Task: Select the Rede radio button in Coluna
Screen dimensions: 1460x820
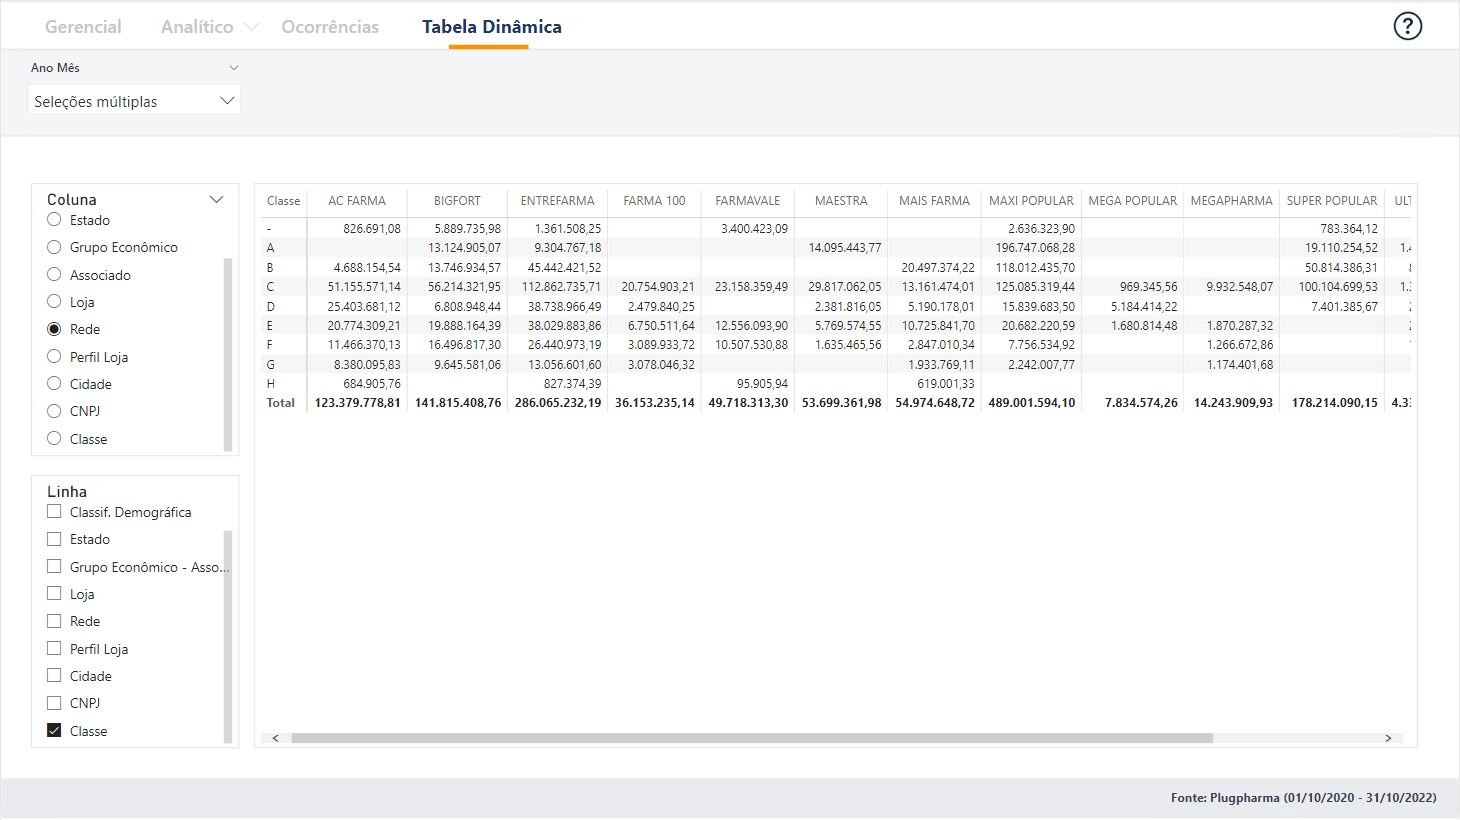Action: 55,329
